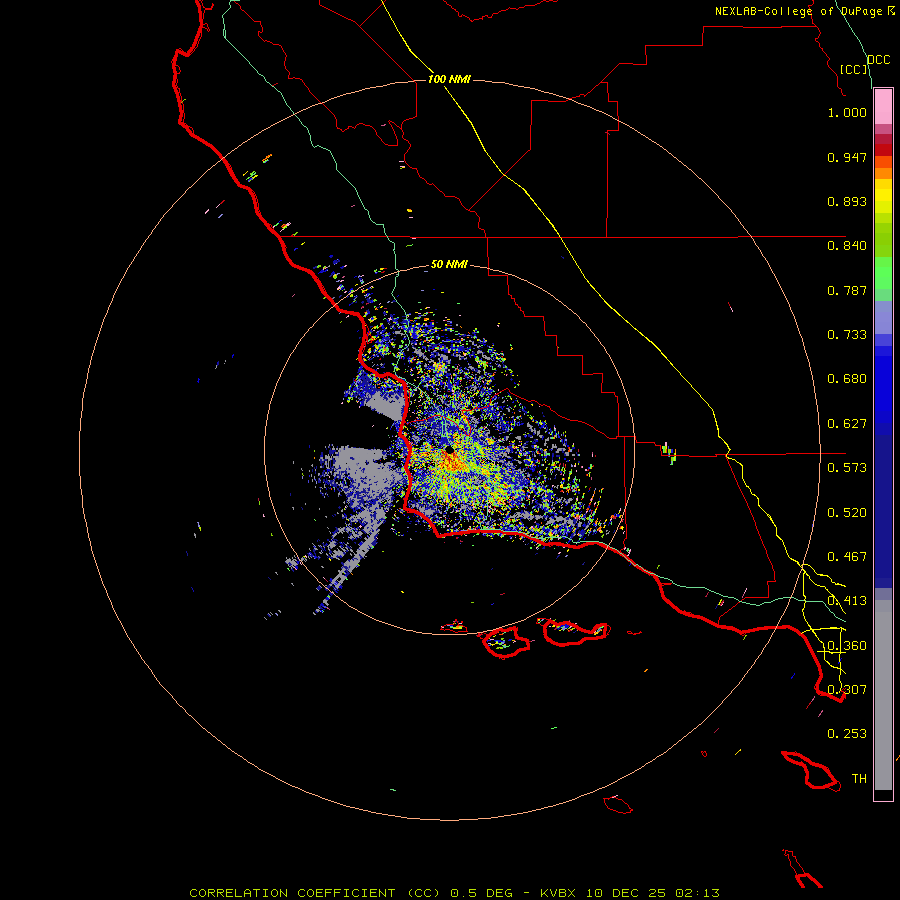Viewport: 900px width, 900px height.
Task: Click the DCC label above the color scale
Action: point(879,60)
